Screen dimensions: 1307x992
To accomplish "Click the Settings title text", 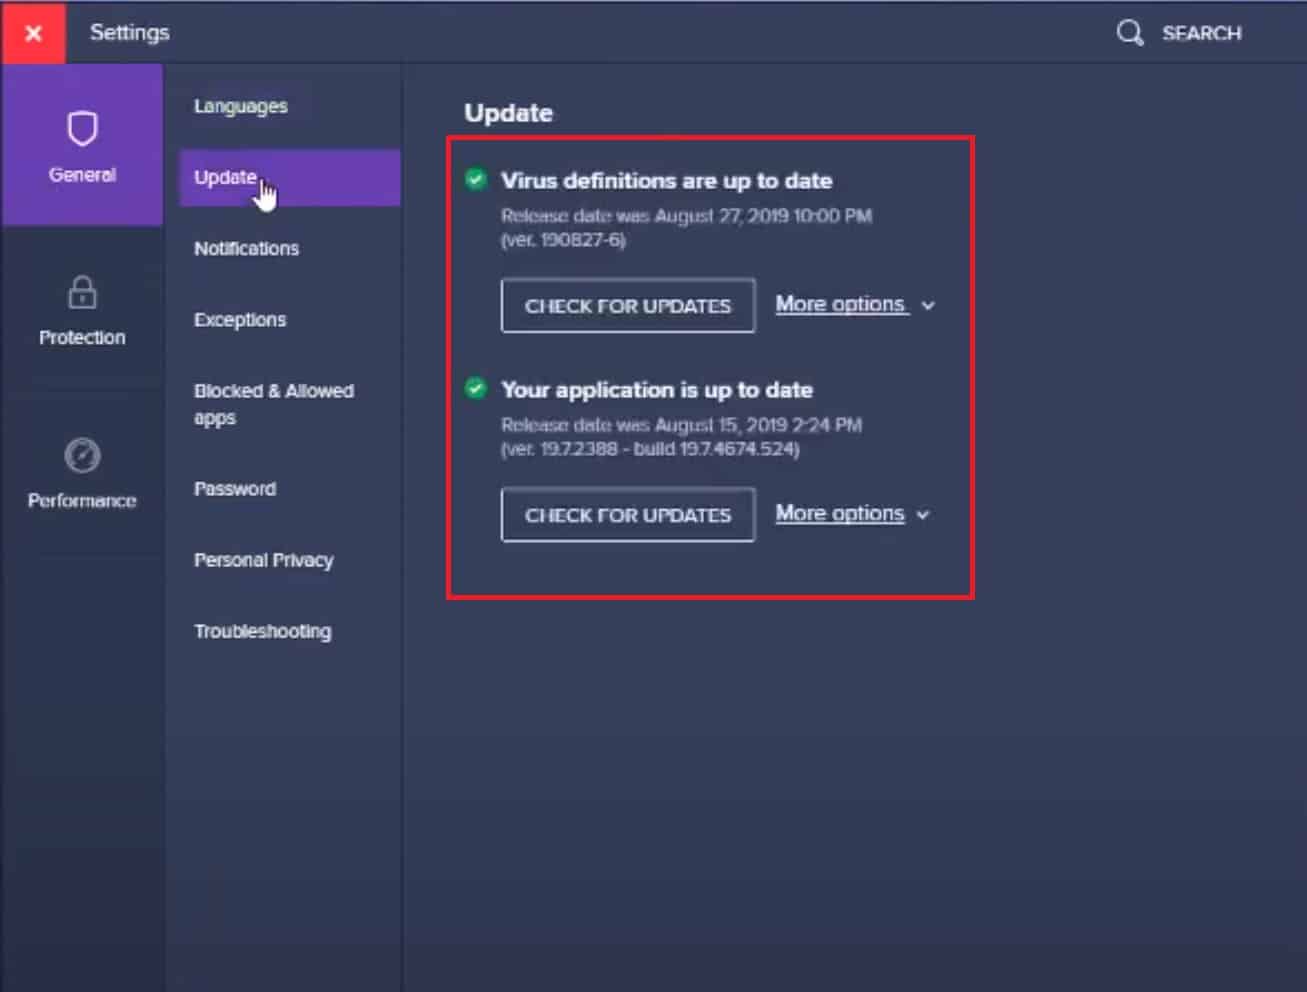I will click(130, 32).
